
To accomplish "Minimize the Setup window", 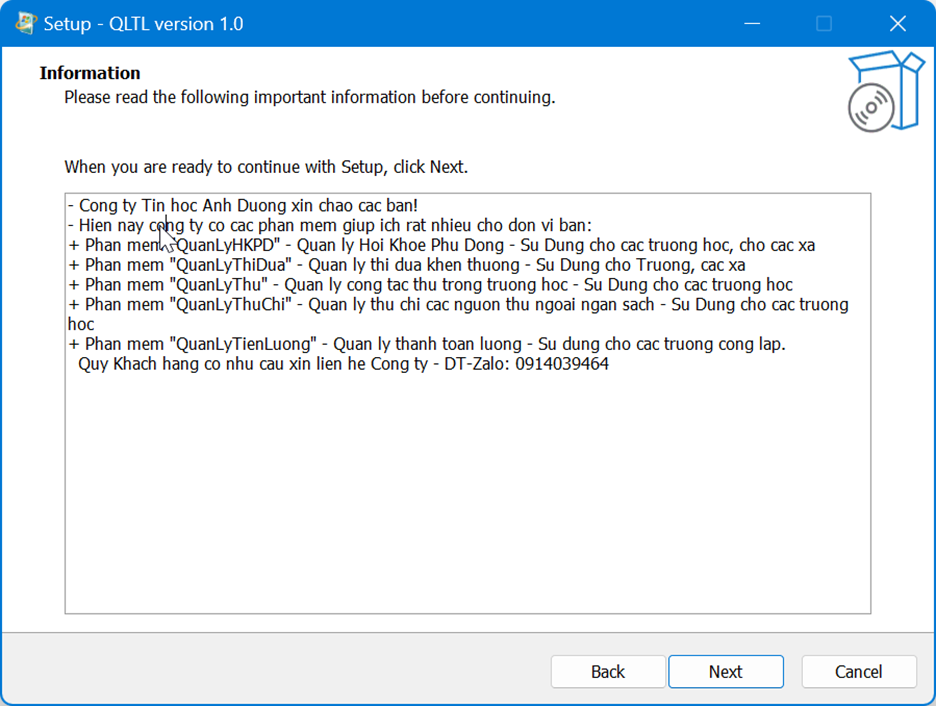I will click(x=750, y=23).
